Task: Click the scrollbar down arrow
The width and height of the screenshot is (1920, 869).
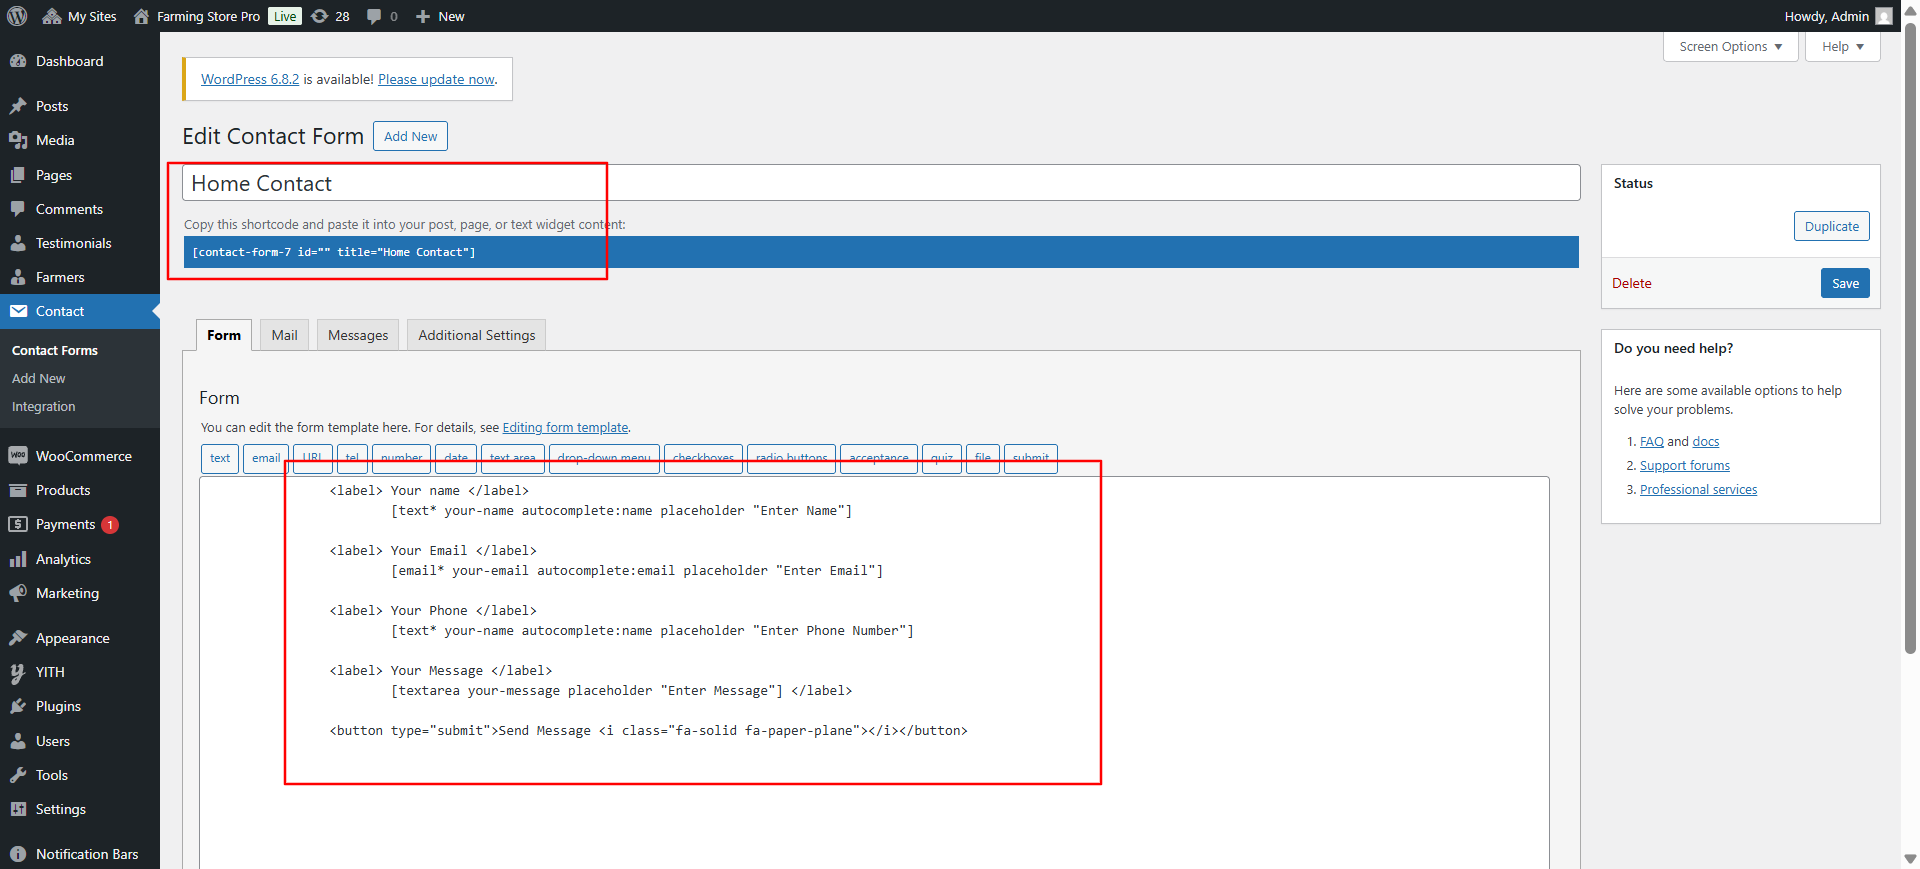Action: 1910,859
